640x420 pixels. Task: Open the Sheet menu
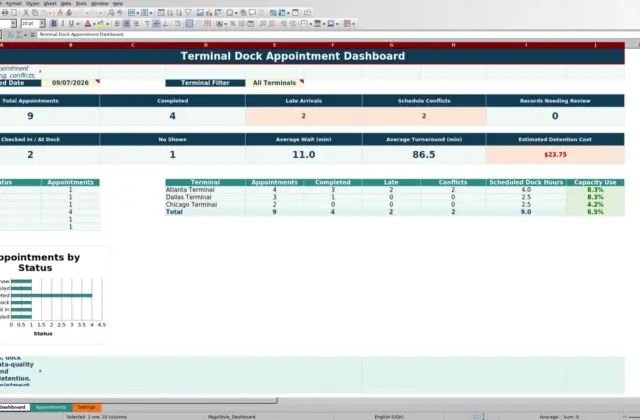(x=50, y=3)
